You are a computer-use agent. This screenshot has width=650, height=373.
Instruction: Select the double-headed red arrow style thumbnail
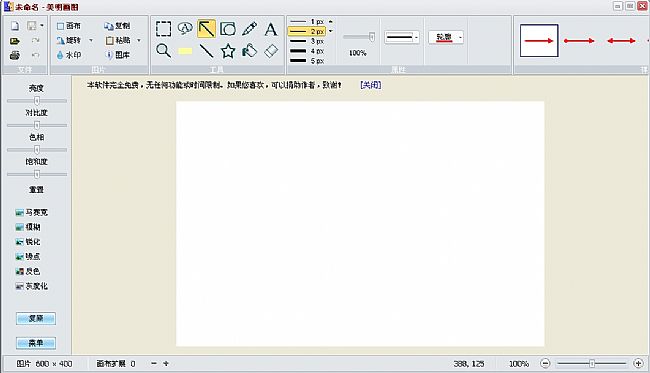pyautogui.click(x=621, y=41)
